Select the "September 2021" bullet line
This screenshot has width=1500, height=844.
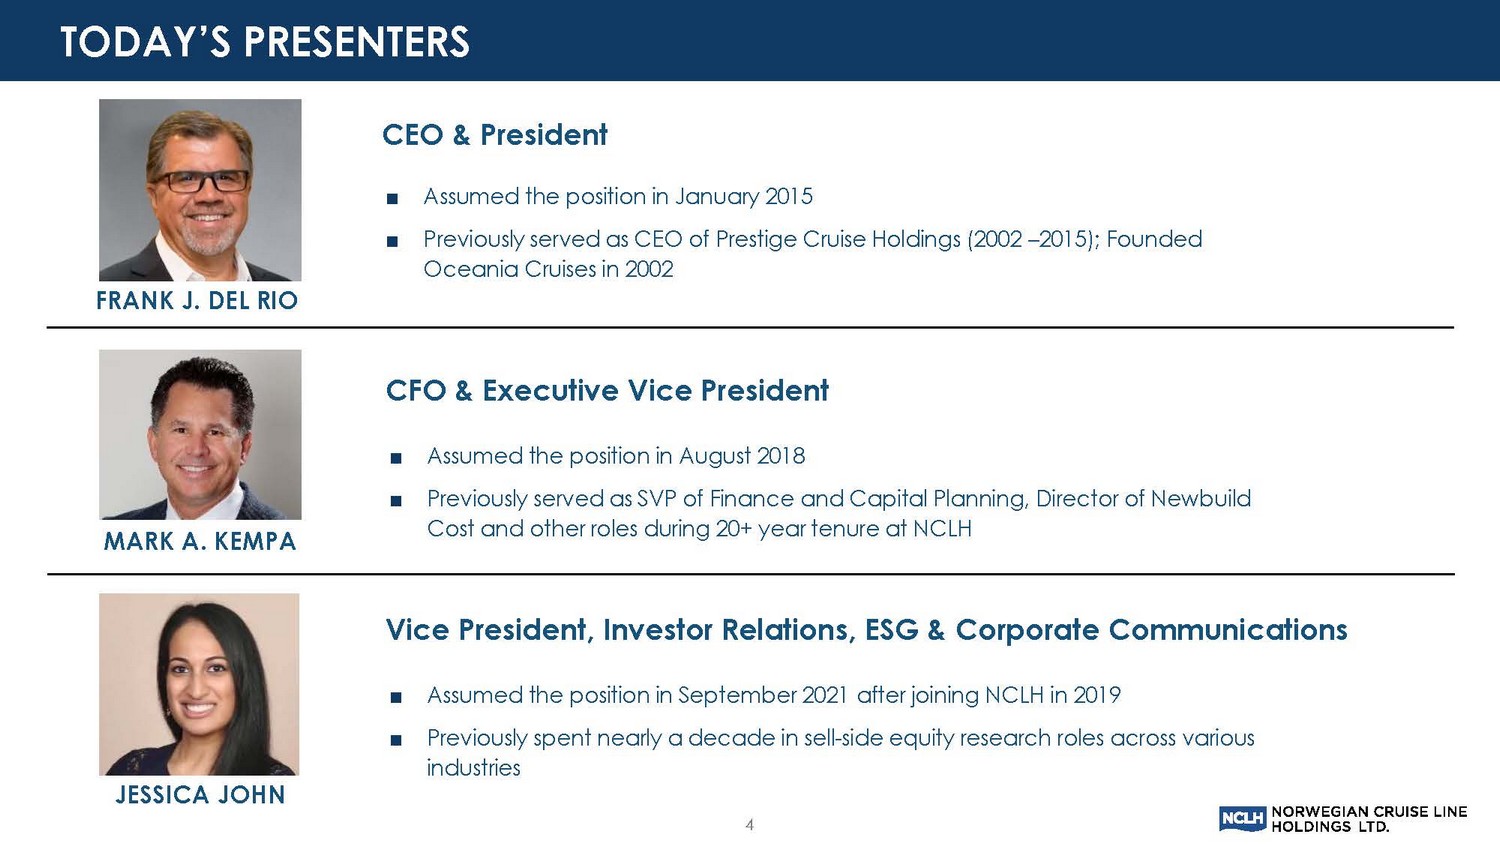coord(773,695)
